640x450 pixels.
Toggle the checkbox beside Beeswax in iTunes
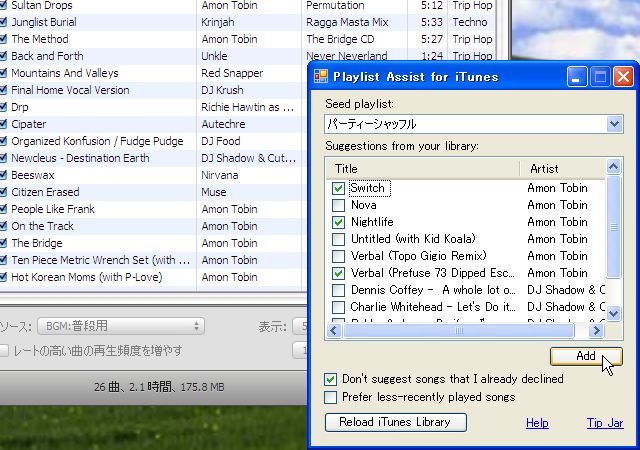tap(3, 175)
